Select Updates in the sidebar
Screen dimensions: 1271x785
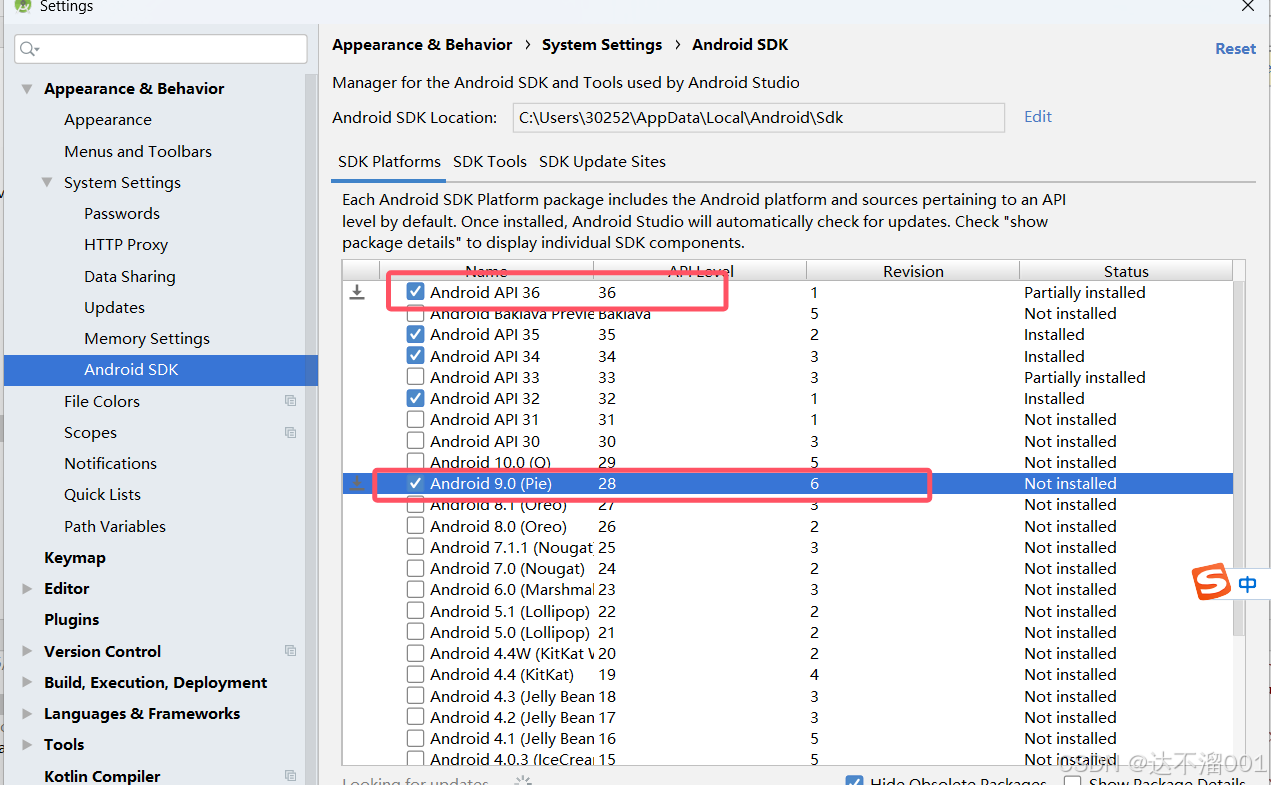(115, 307)
